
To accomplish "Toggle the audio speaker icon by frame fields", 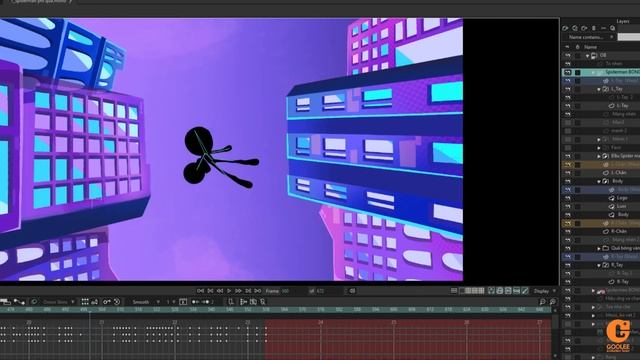I will point(352,291).
